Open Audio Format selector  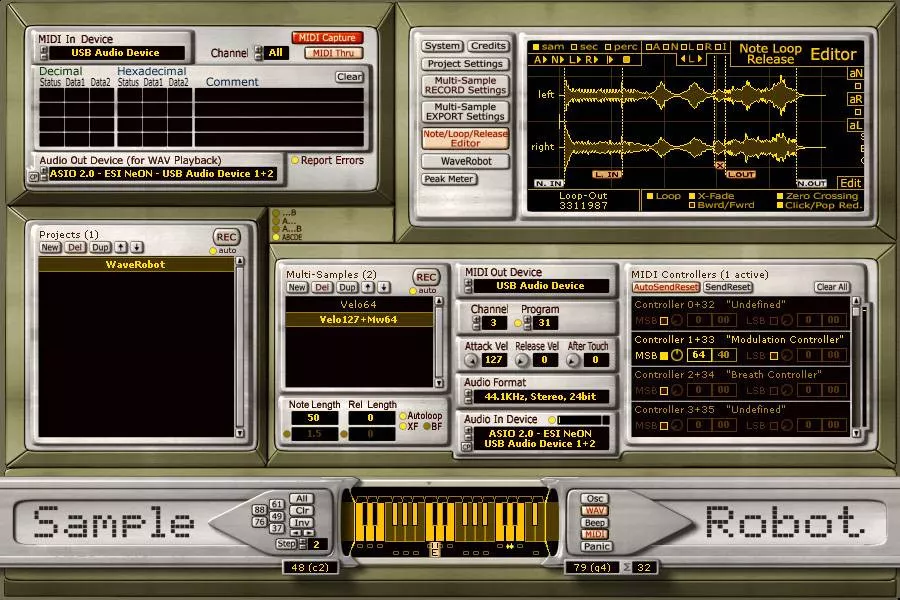(x=540, y=397)
